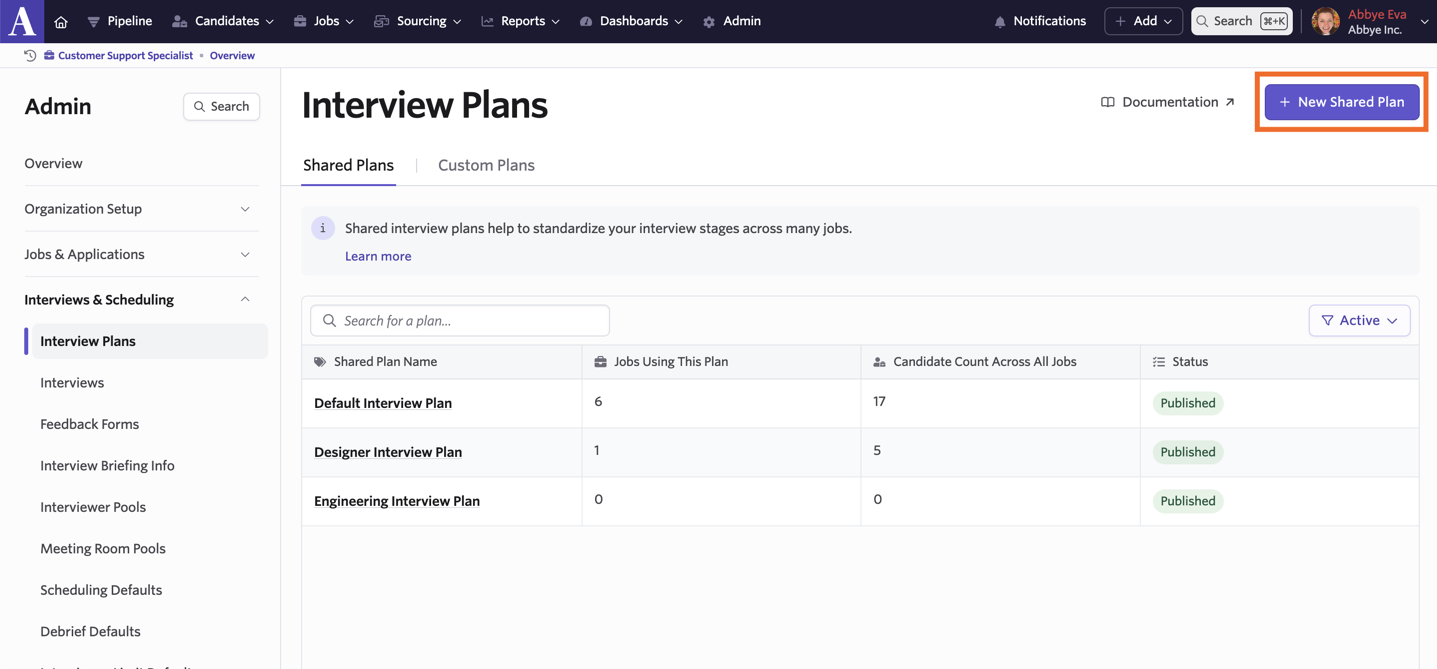
Task: Switch to the Custom Plans tab
Action: [x=486, y=165]
